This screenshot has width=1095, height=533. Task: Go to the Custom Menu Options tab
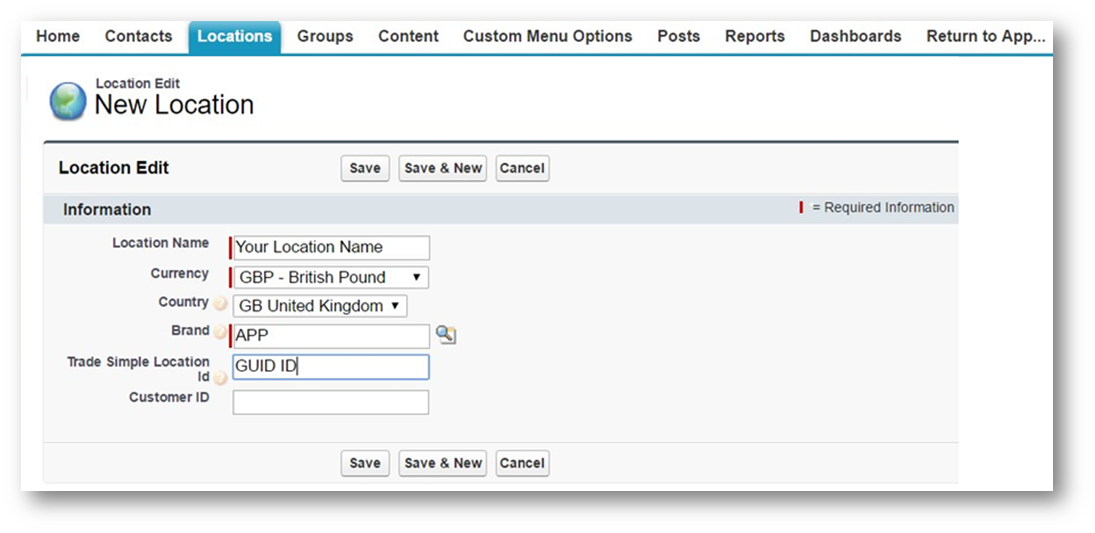[547, 36]
